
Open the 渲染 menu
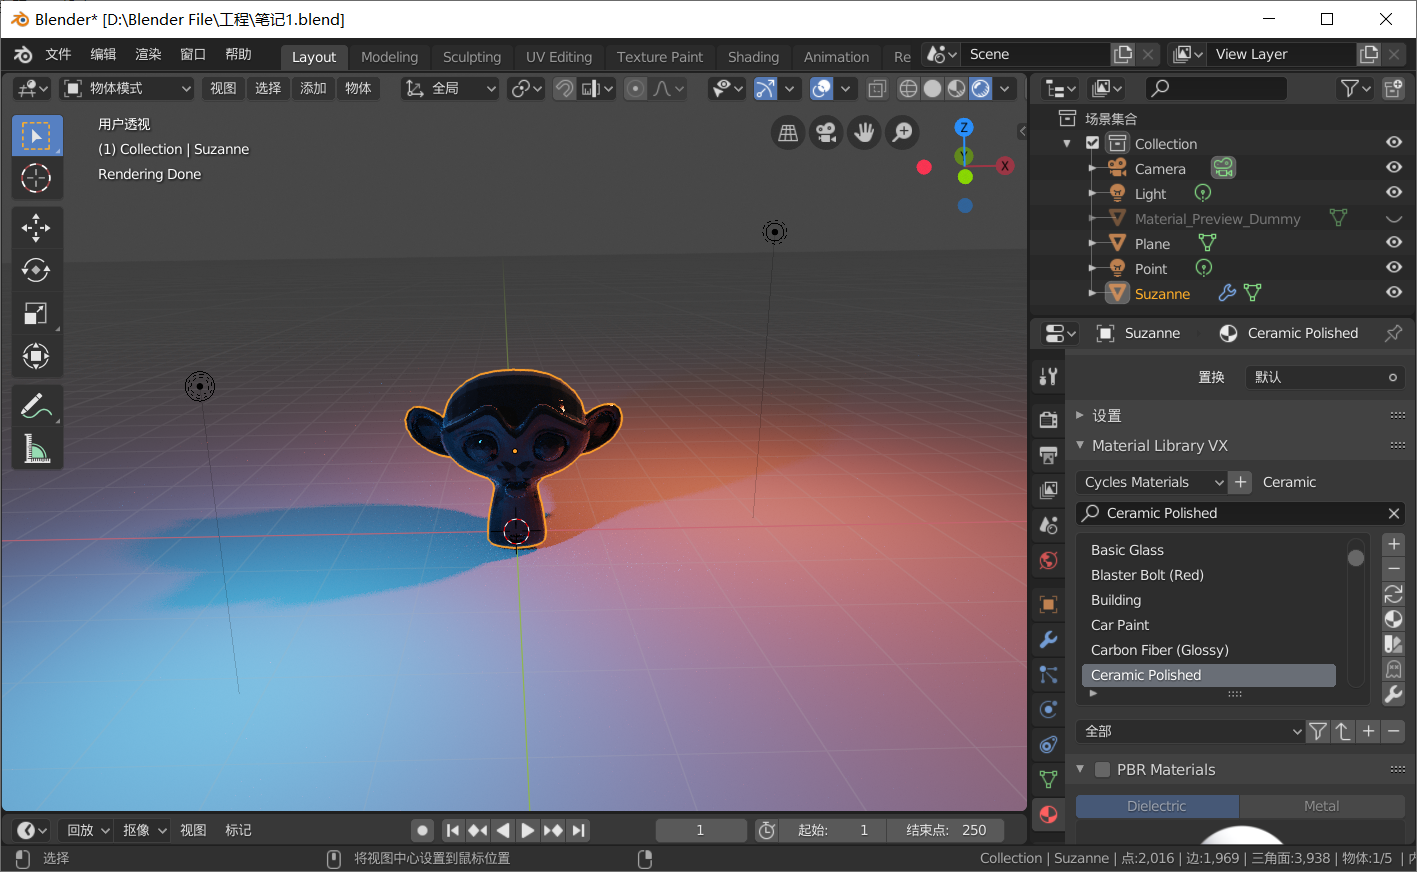click(x=148, y=54)
